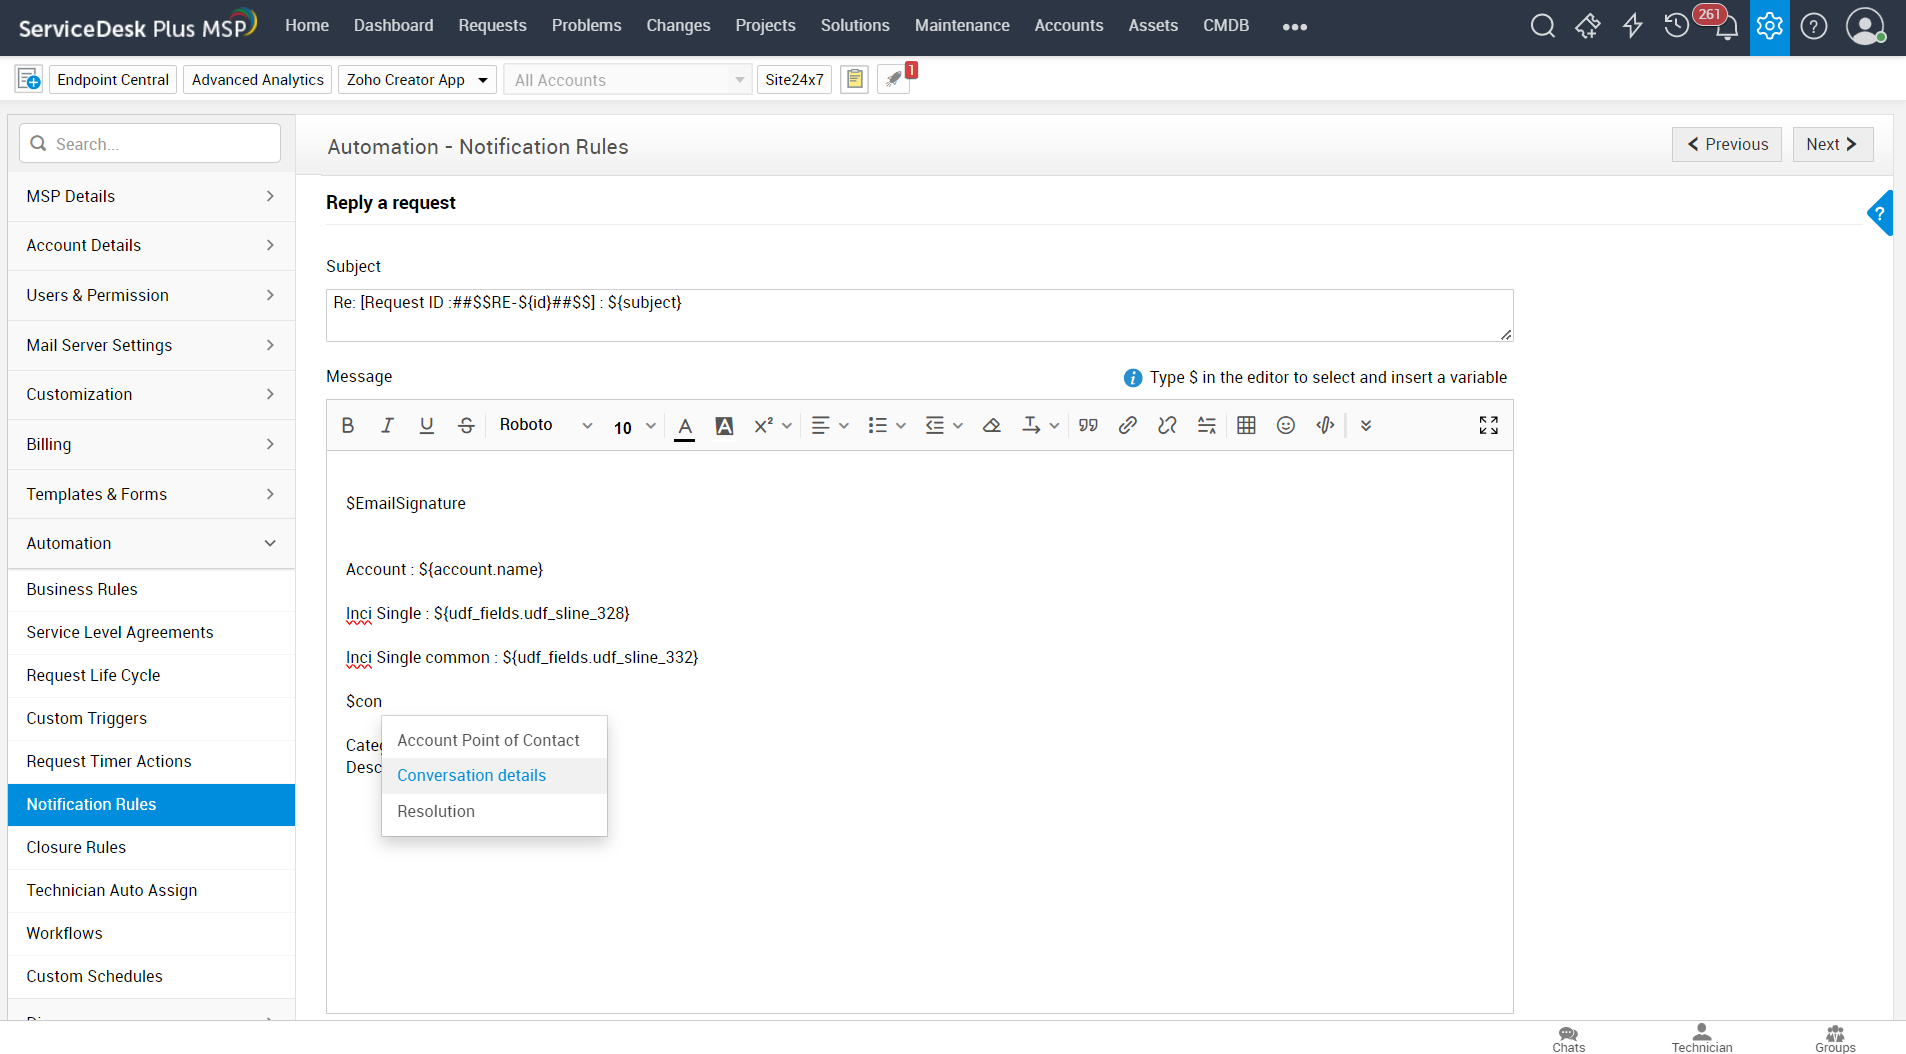Open recent items history icon
The image size is (1906, 1054).
pos(1677,26)
